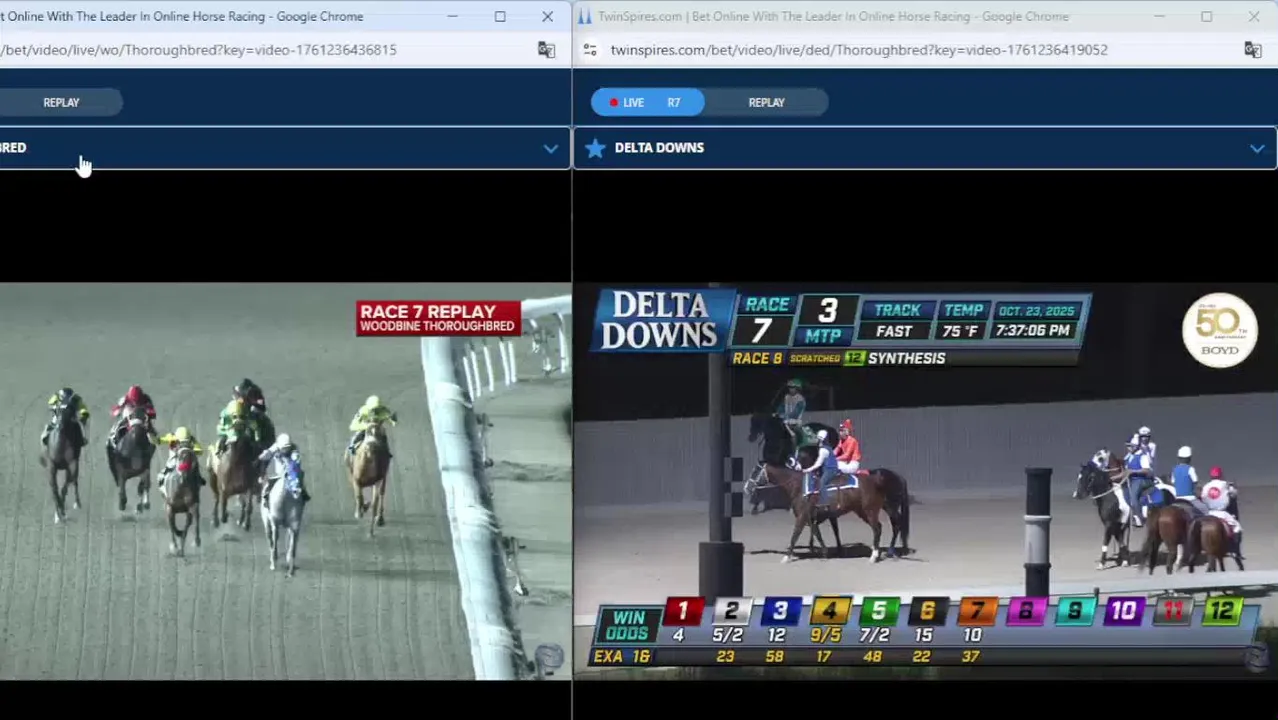The image size is (1278, 720).
Task: Maximize the left Chrome window
Action: point(500,16)
